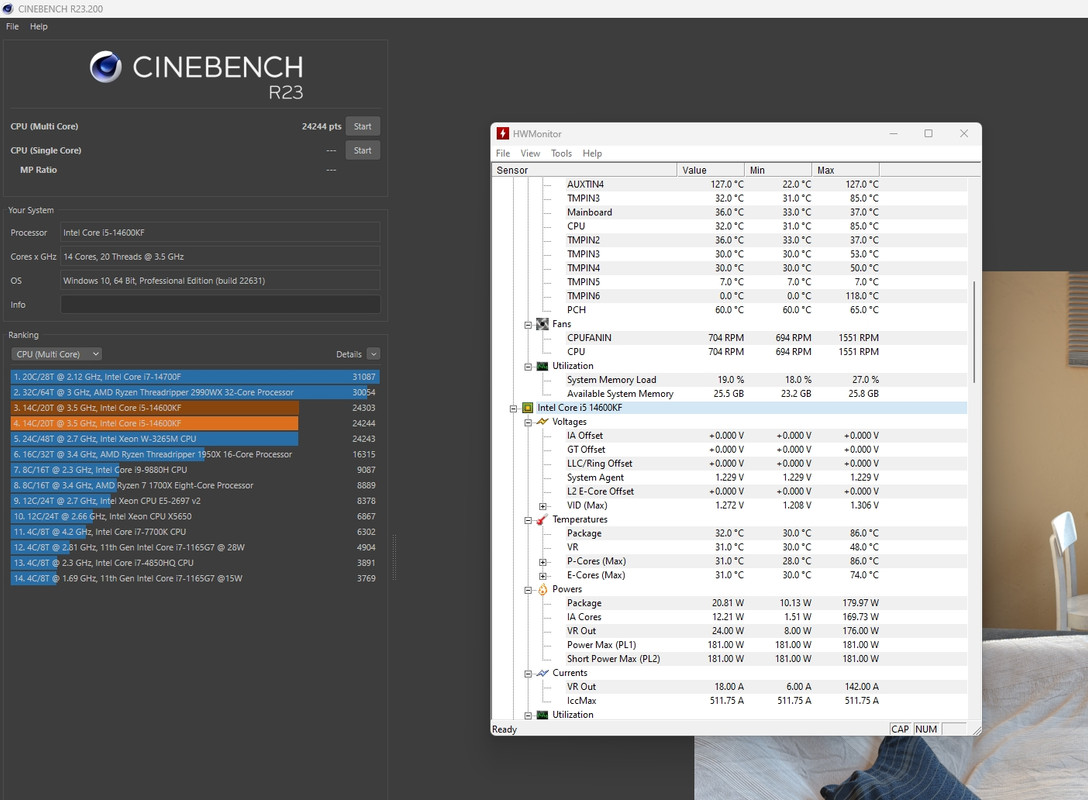Click the Info input field
The width and height of the screenshot is (1088, 800).
pos(220,305)
